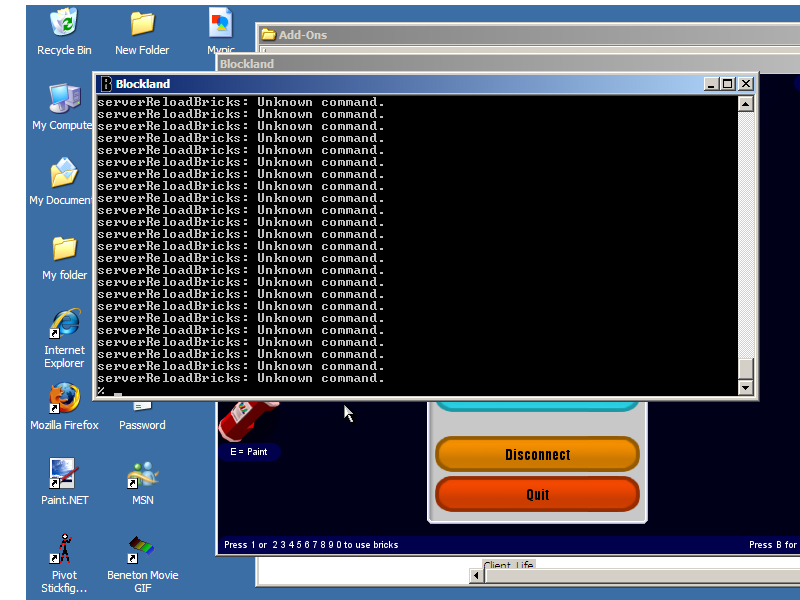
Task: Click the "E = Paint" label
Action: point(248,452)
